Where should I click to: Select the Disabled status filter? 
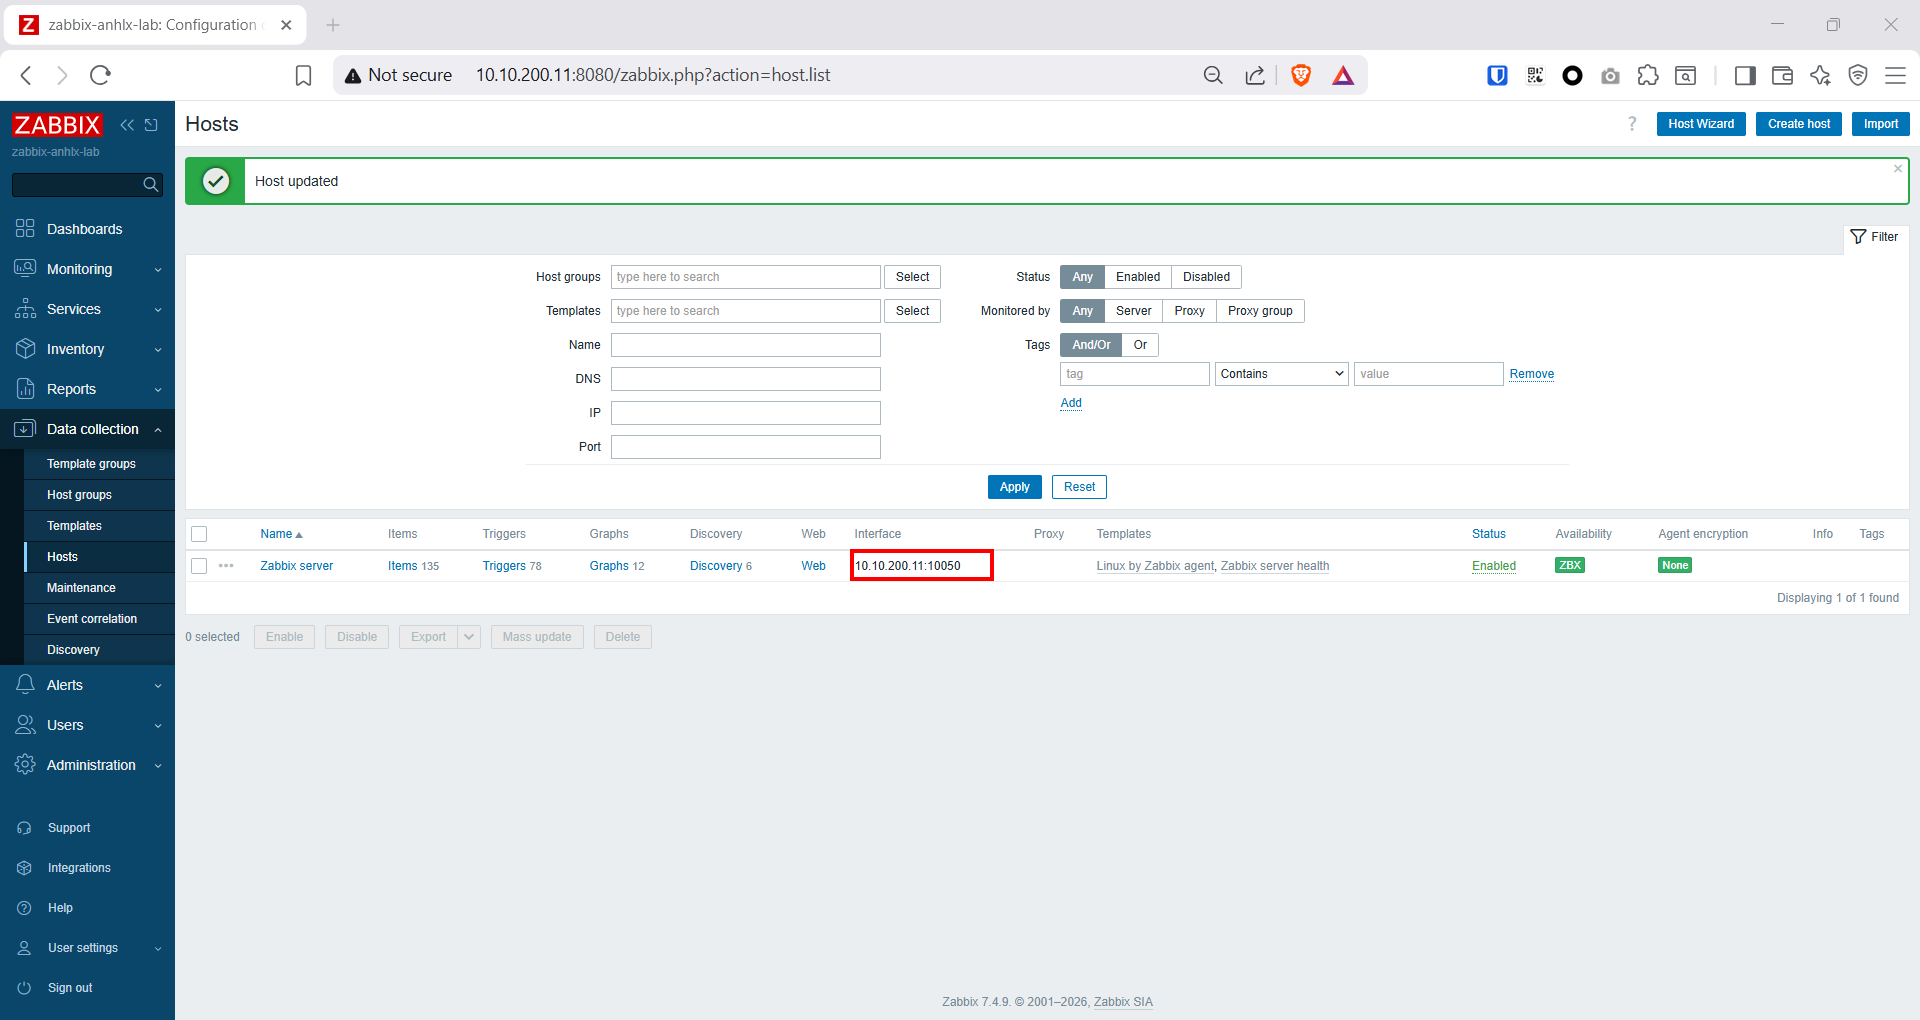(x=1206, y=277)
